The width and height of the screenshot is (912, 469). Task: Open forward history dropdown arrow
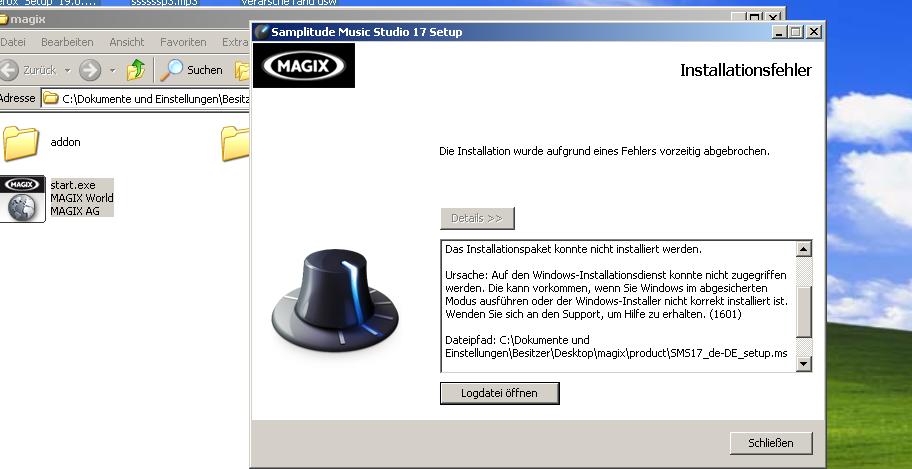pos(113,70)
